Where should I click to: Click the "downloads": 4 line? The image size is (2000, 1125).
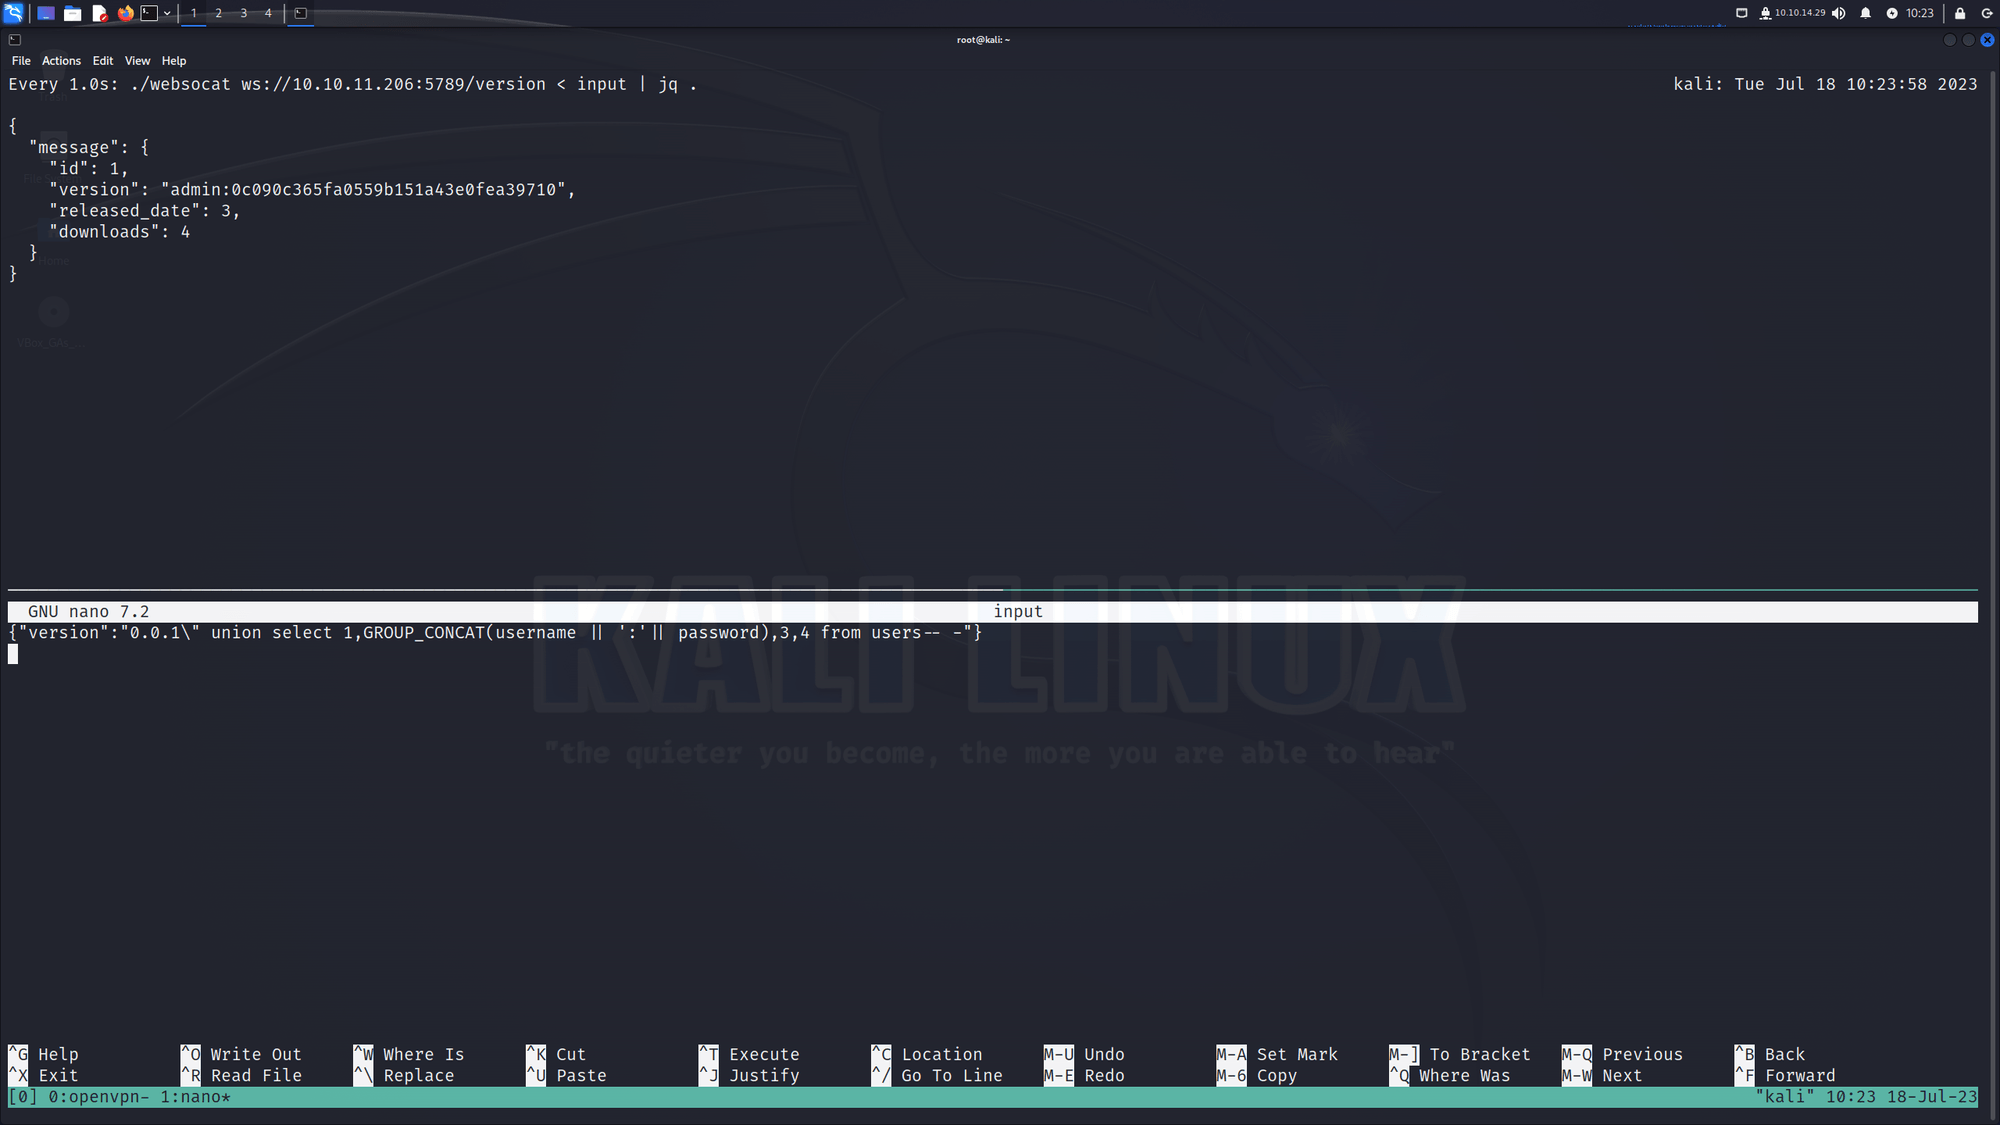point(119,232)
